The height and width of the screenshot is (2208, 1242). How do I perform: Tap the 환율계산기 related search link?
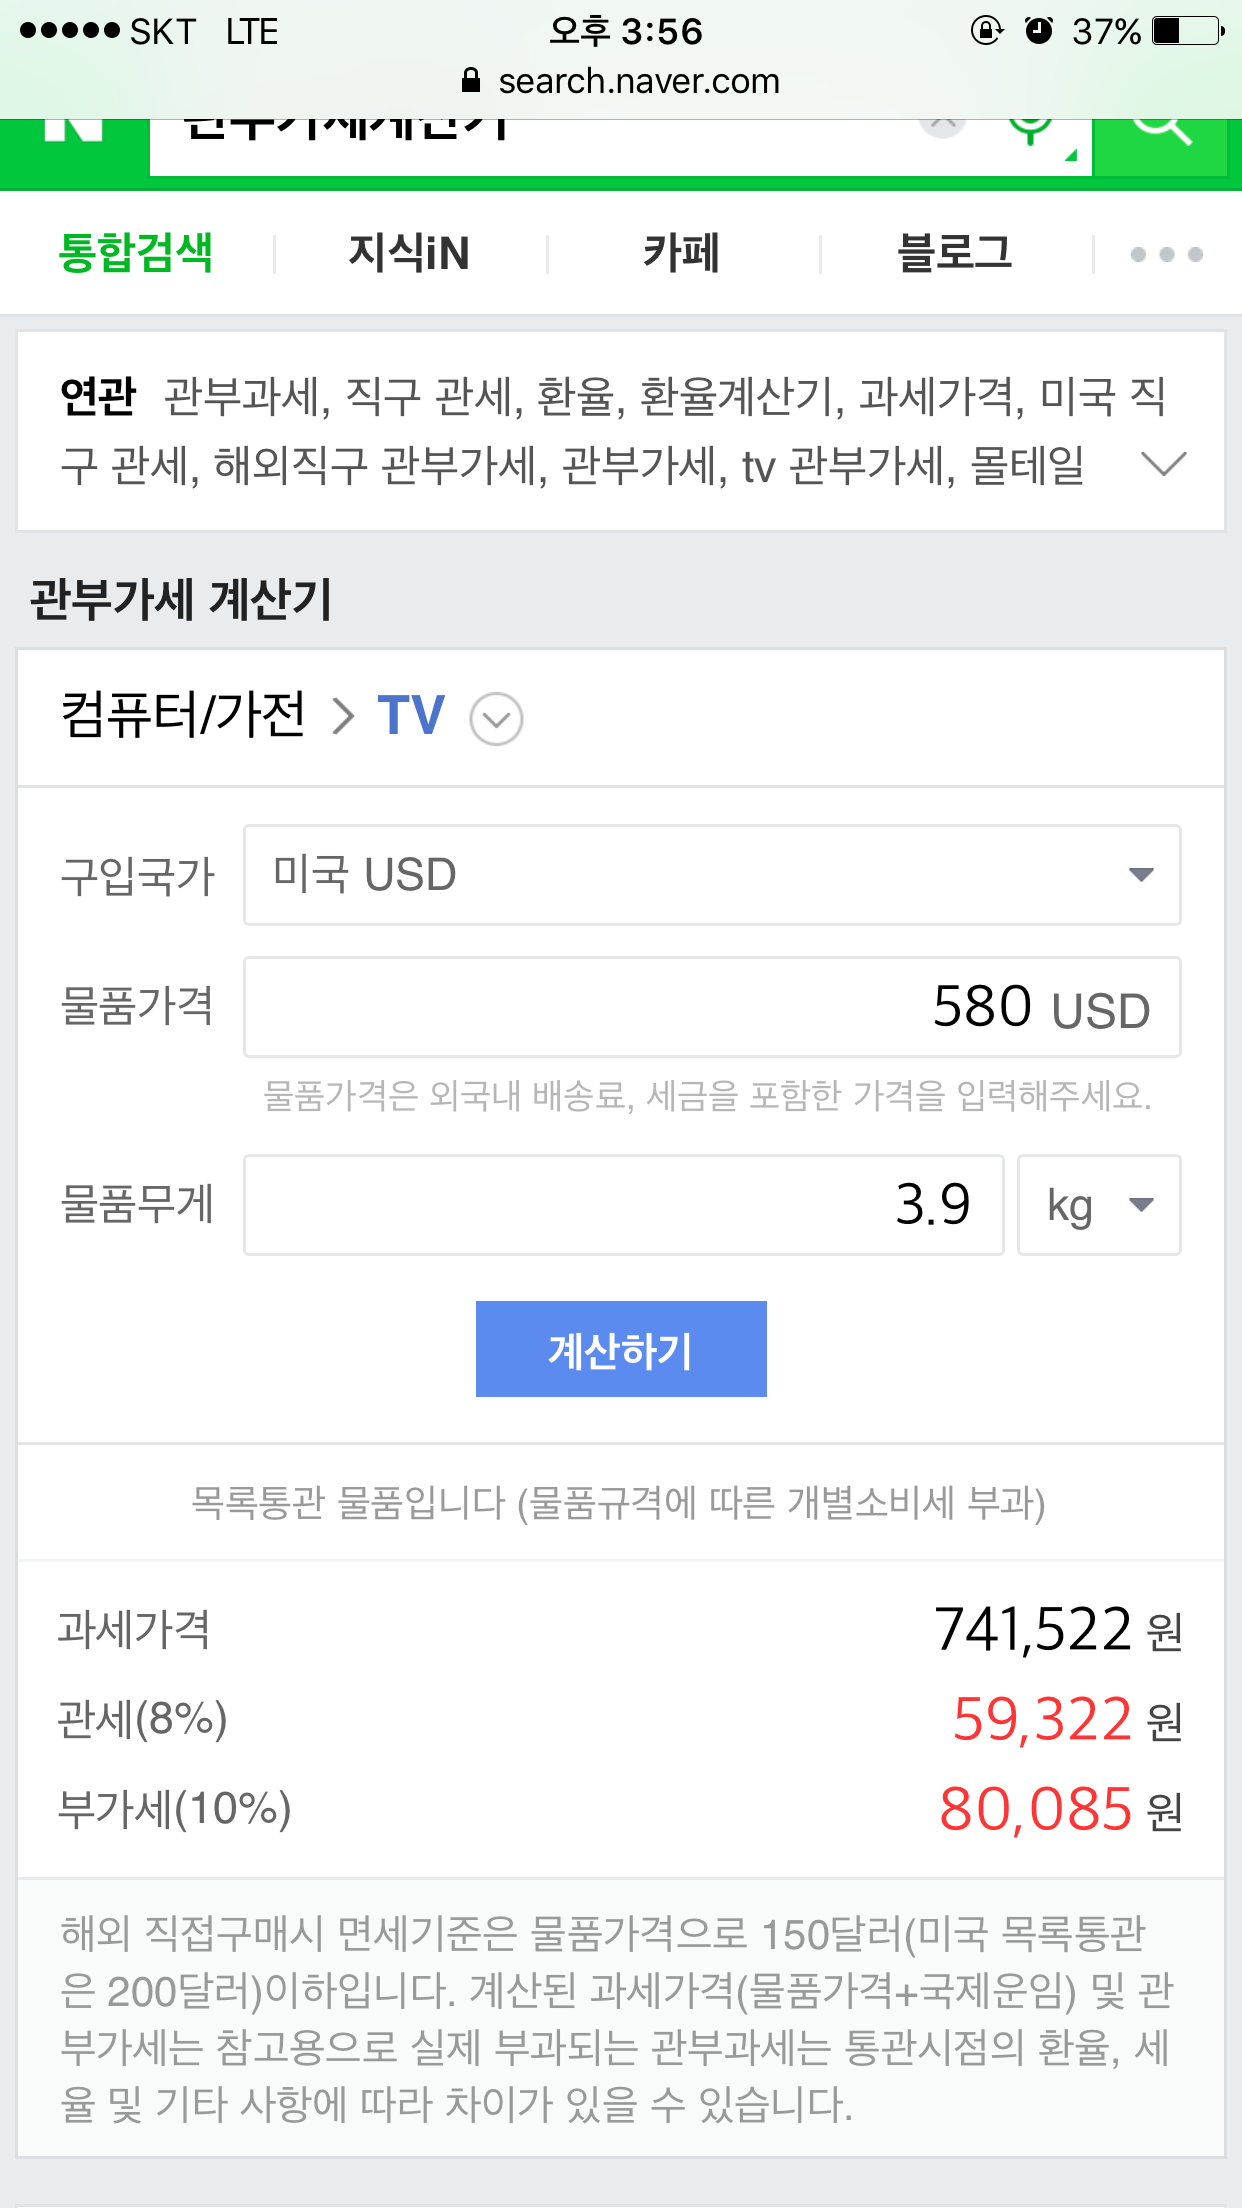pyautogui.click(x=735, y=397)
